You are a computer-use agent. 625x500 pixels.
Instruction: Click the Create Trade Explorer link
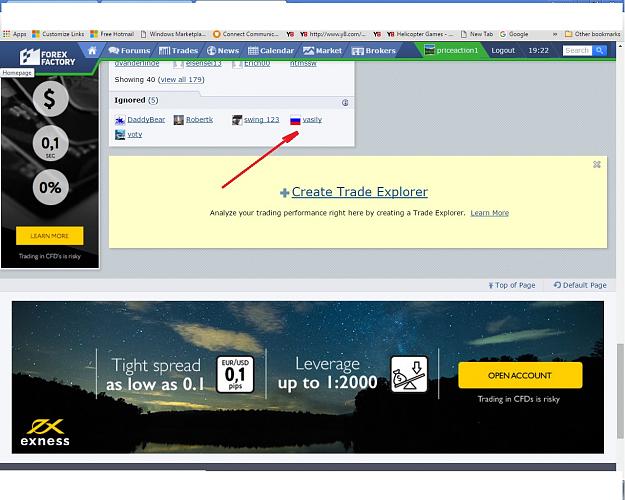(360, 192)
